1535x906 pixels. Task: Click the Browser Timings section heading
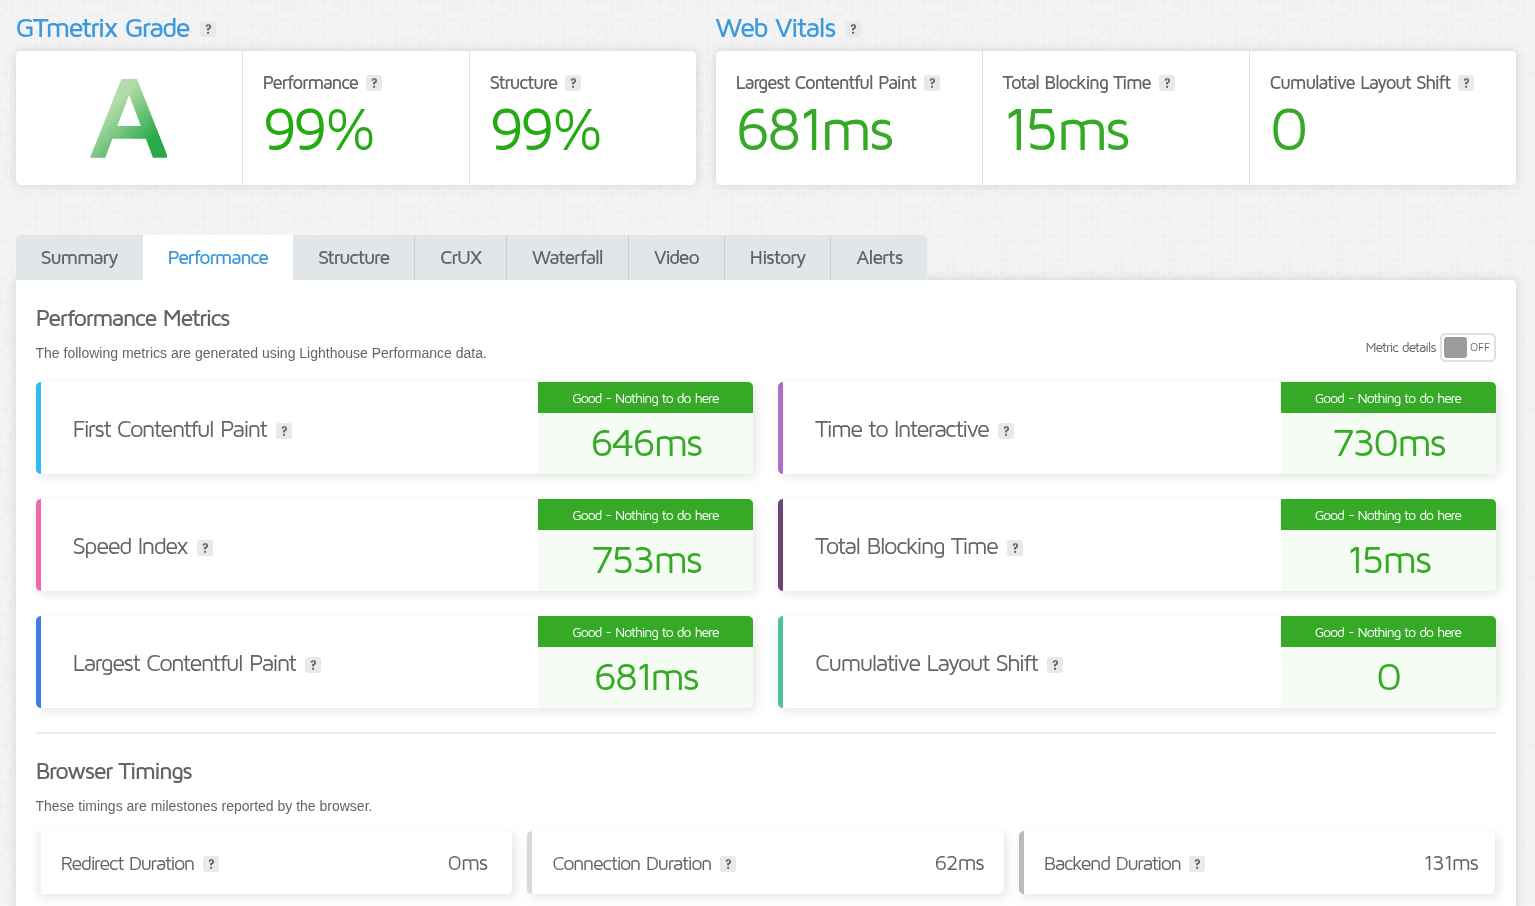[114, 771]
